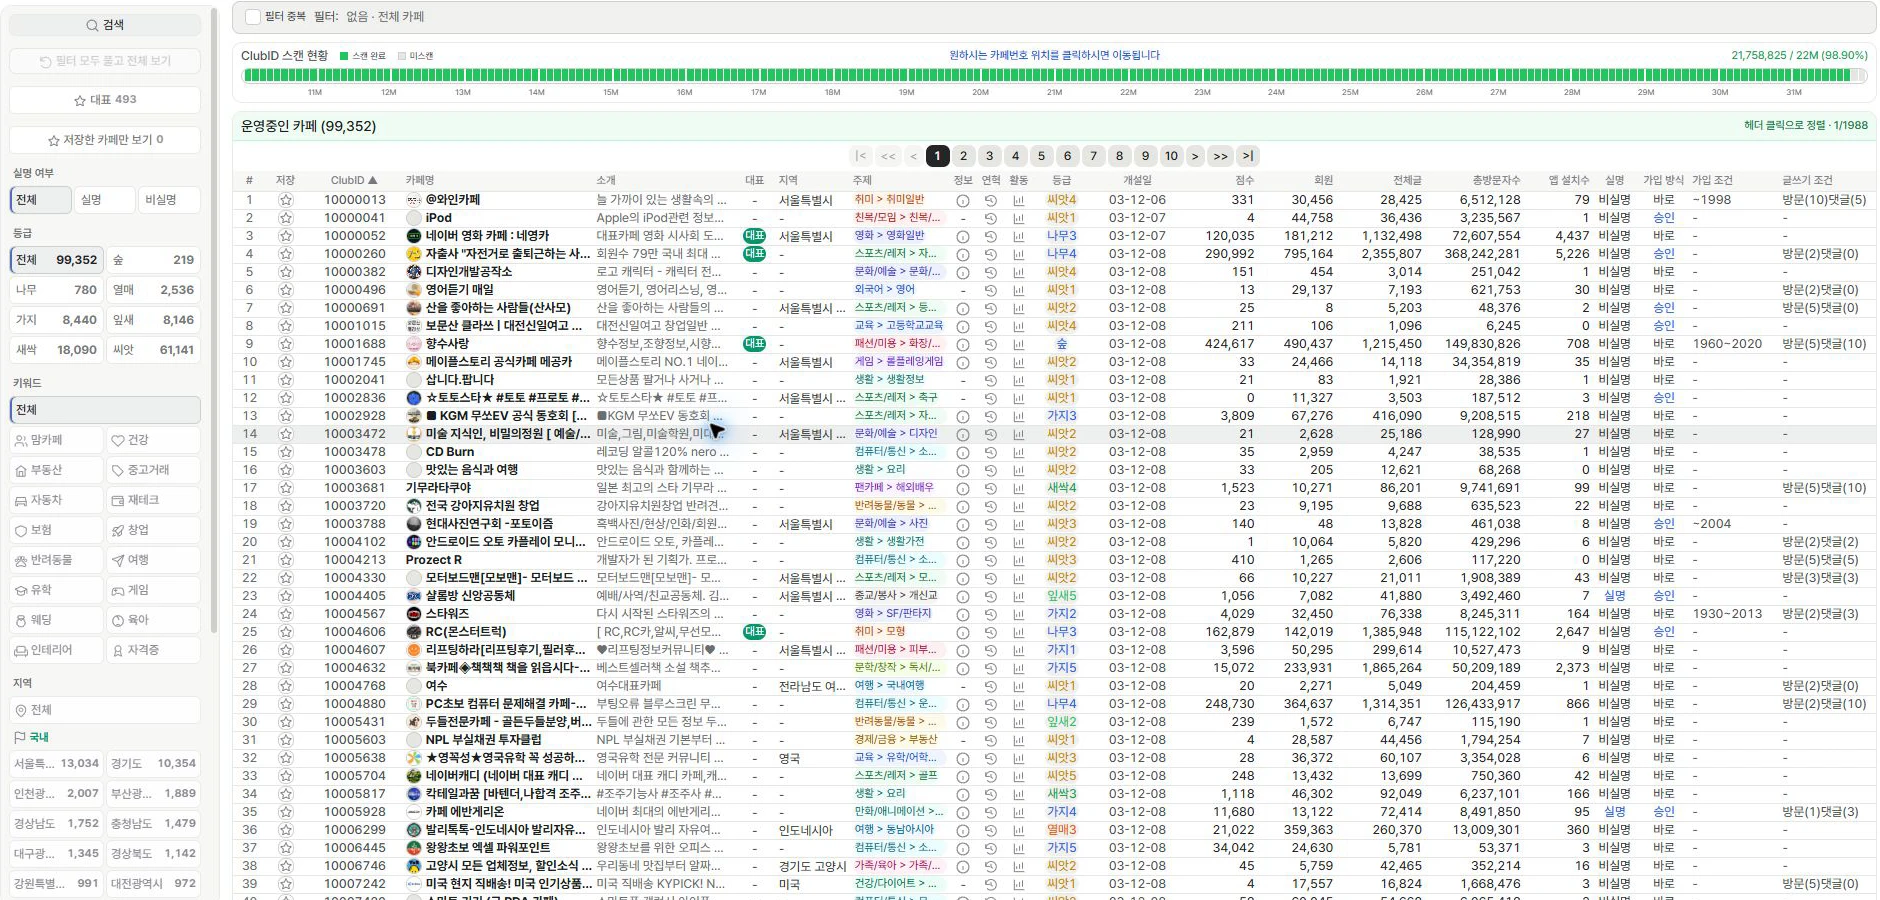Star the 향수사랑 cafe row
The width and height of the screenshot is (1880, 900).
pyautogui.click(x=286, y=344)
